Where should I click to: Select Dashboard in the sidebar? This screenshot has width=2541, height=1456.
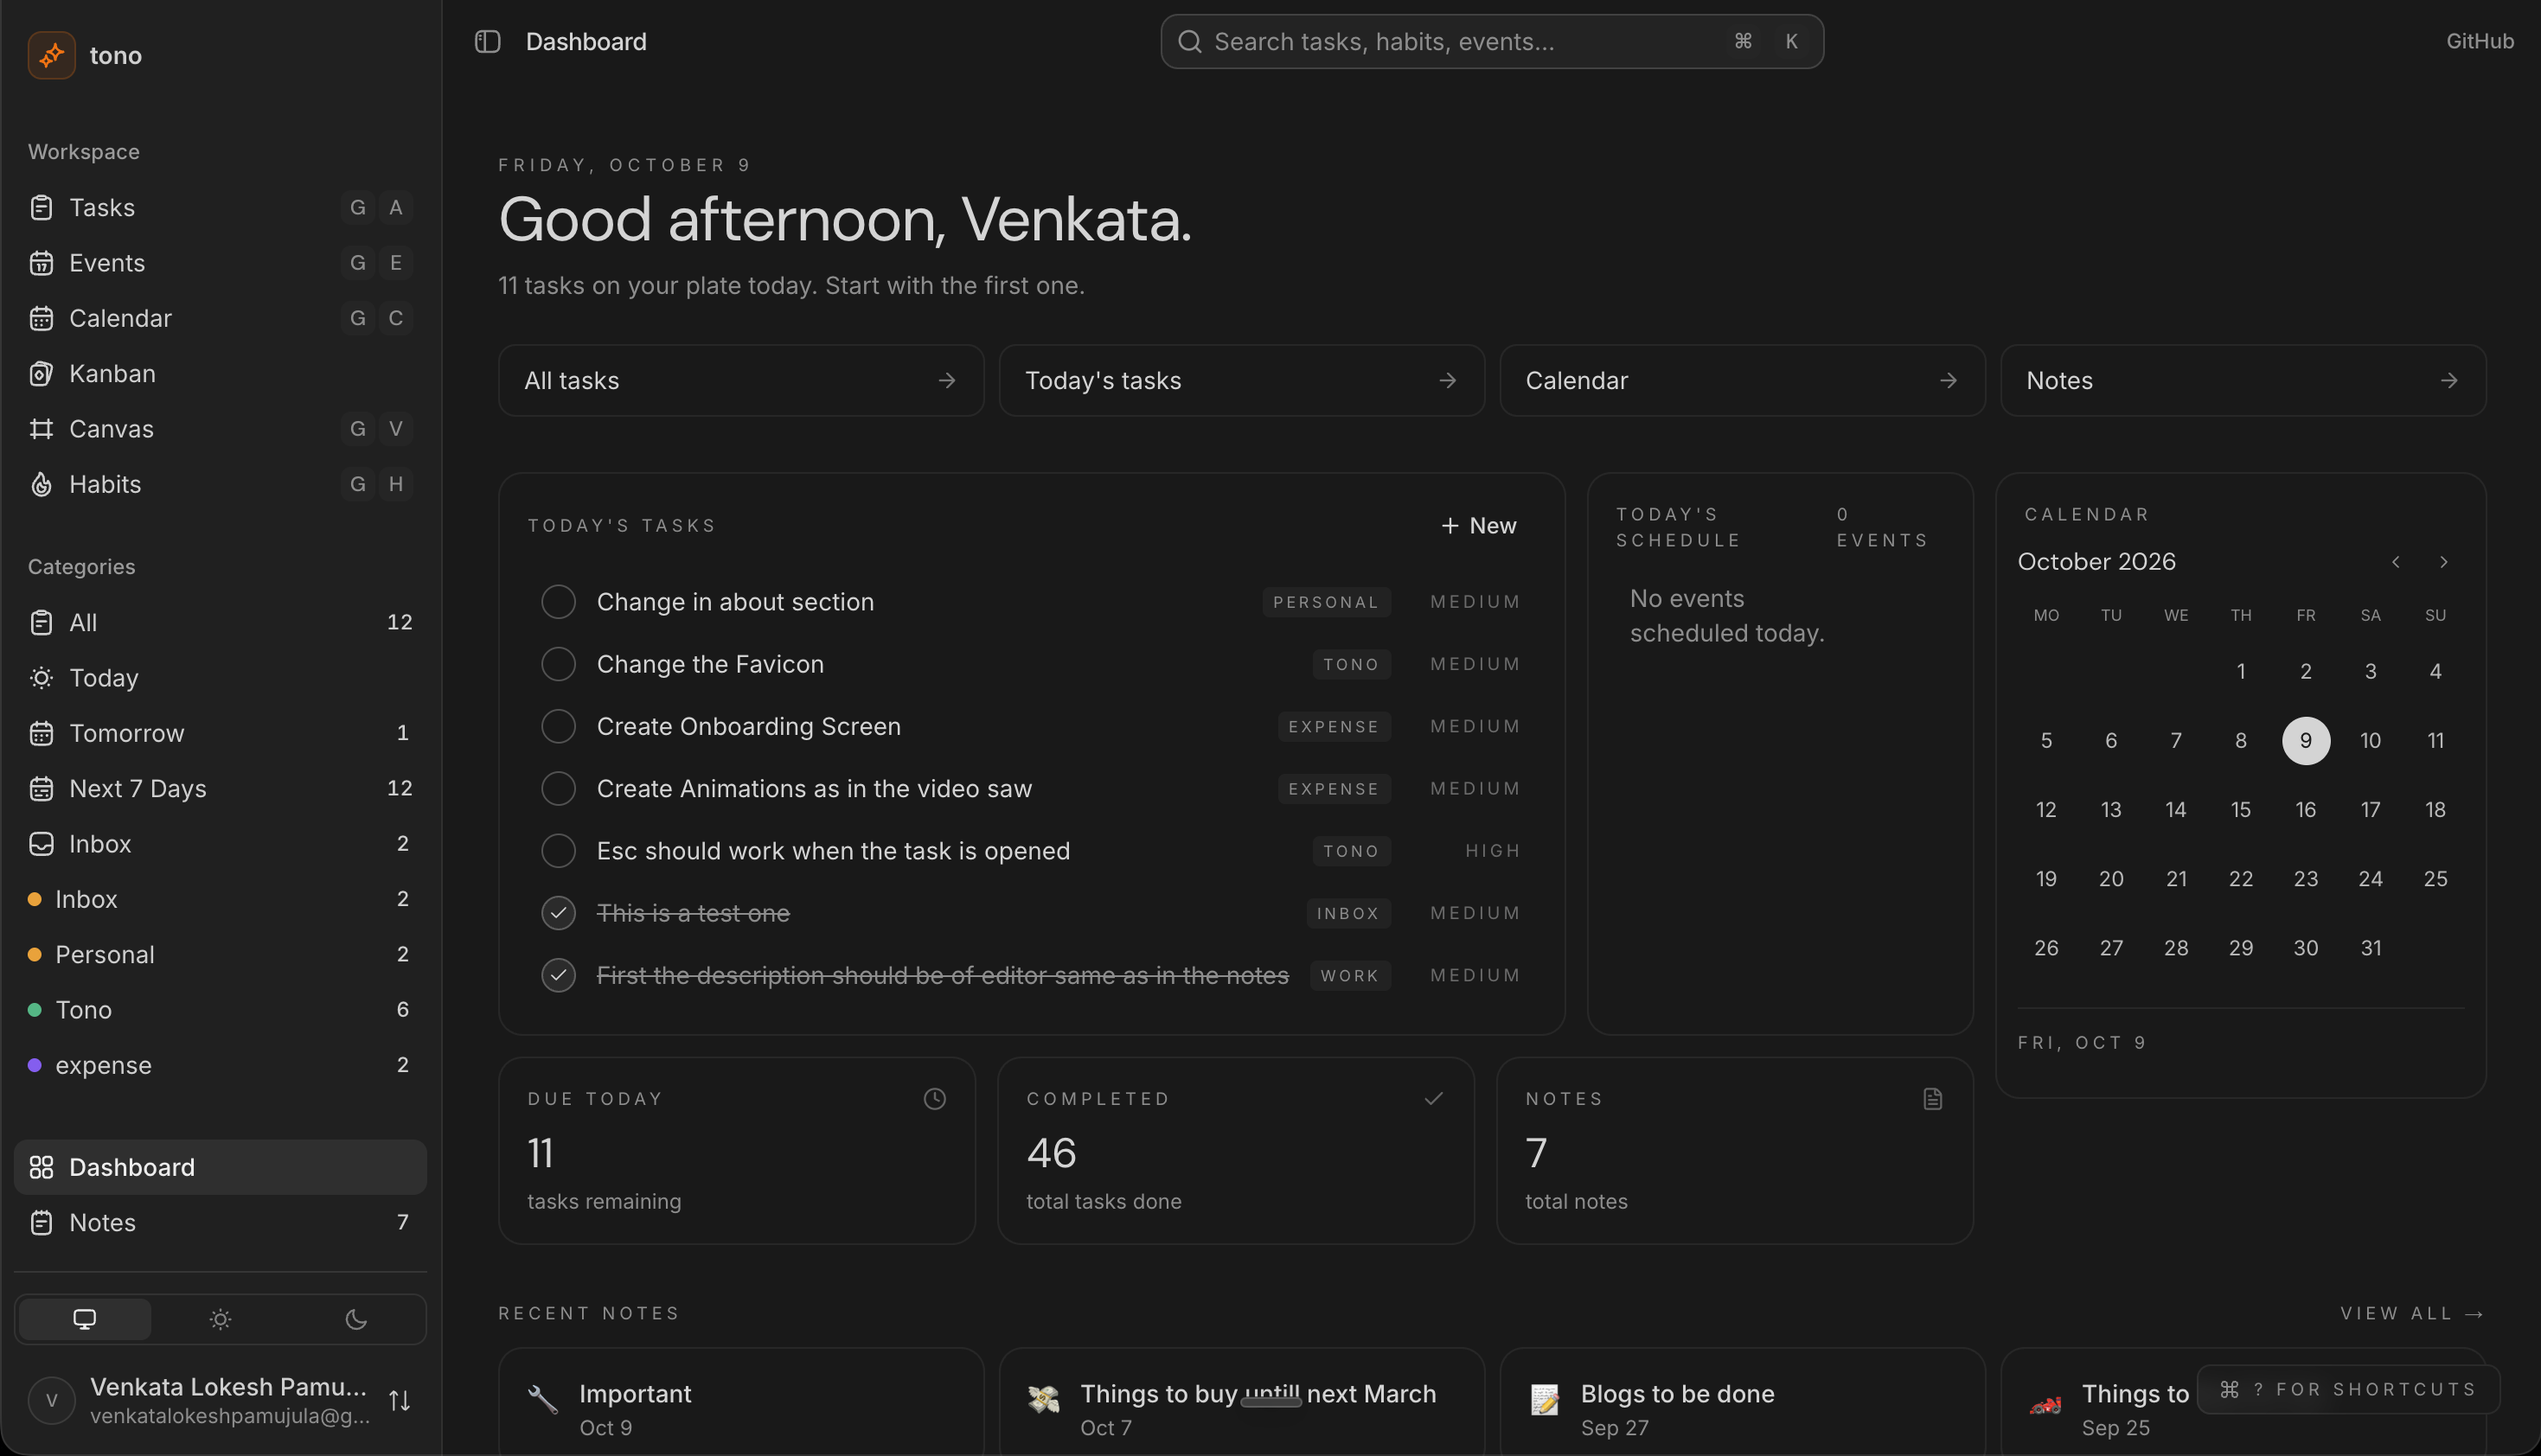coord(220,1167)
